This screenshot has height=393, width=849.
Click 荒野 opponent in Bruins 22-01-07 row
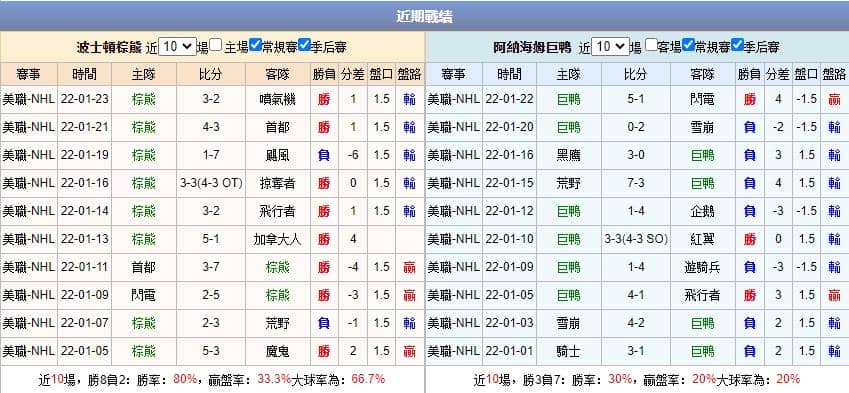tap(278, 324)
